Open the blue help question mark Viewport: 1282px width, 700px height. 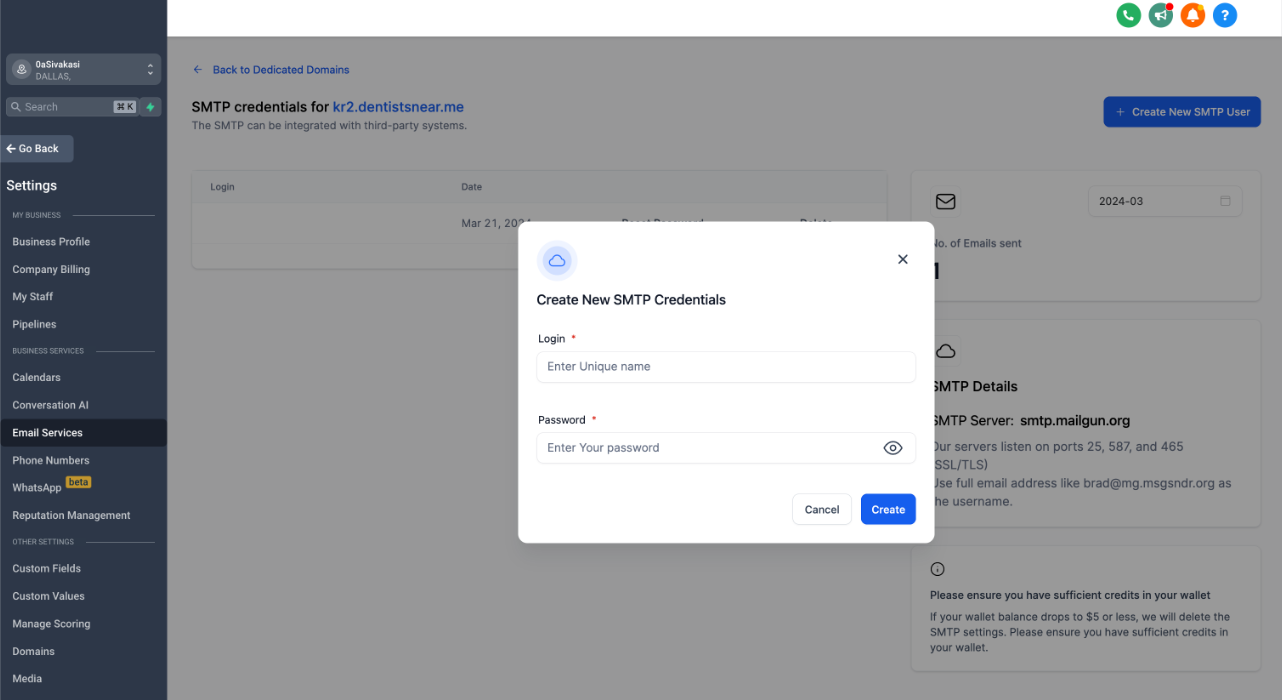tap(1224, 15)
